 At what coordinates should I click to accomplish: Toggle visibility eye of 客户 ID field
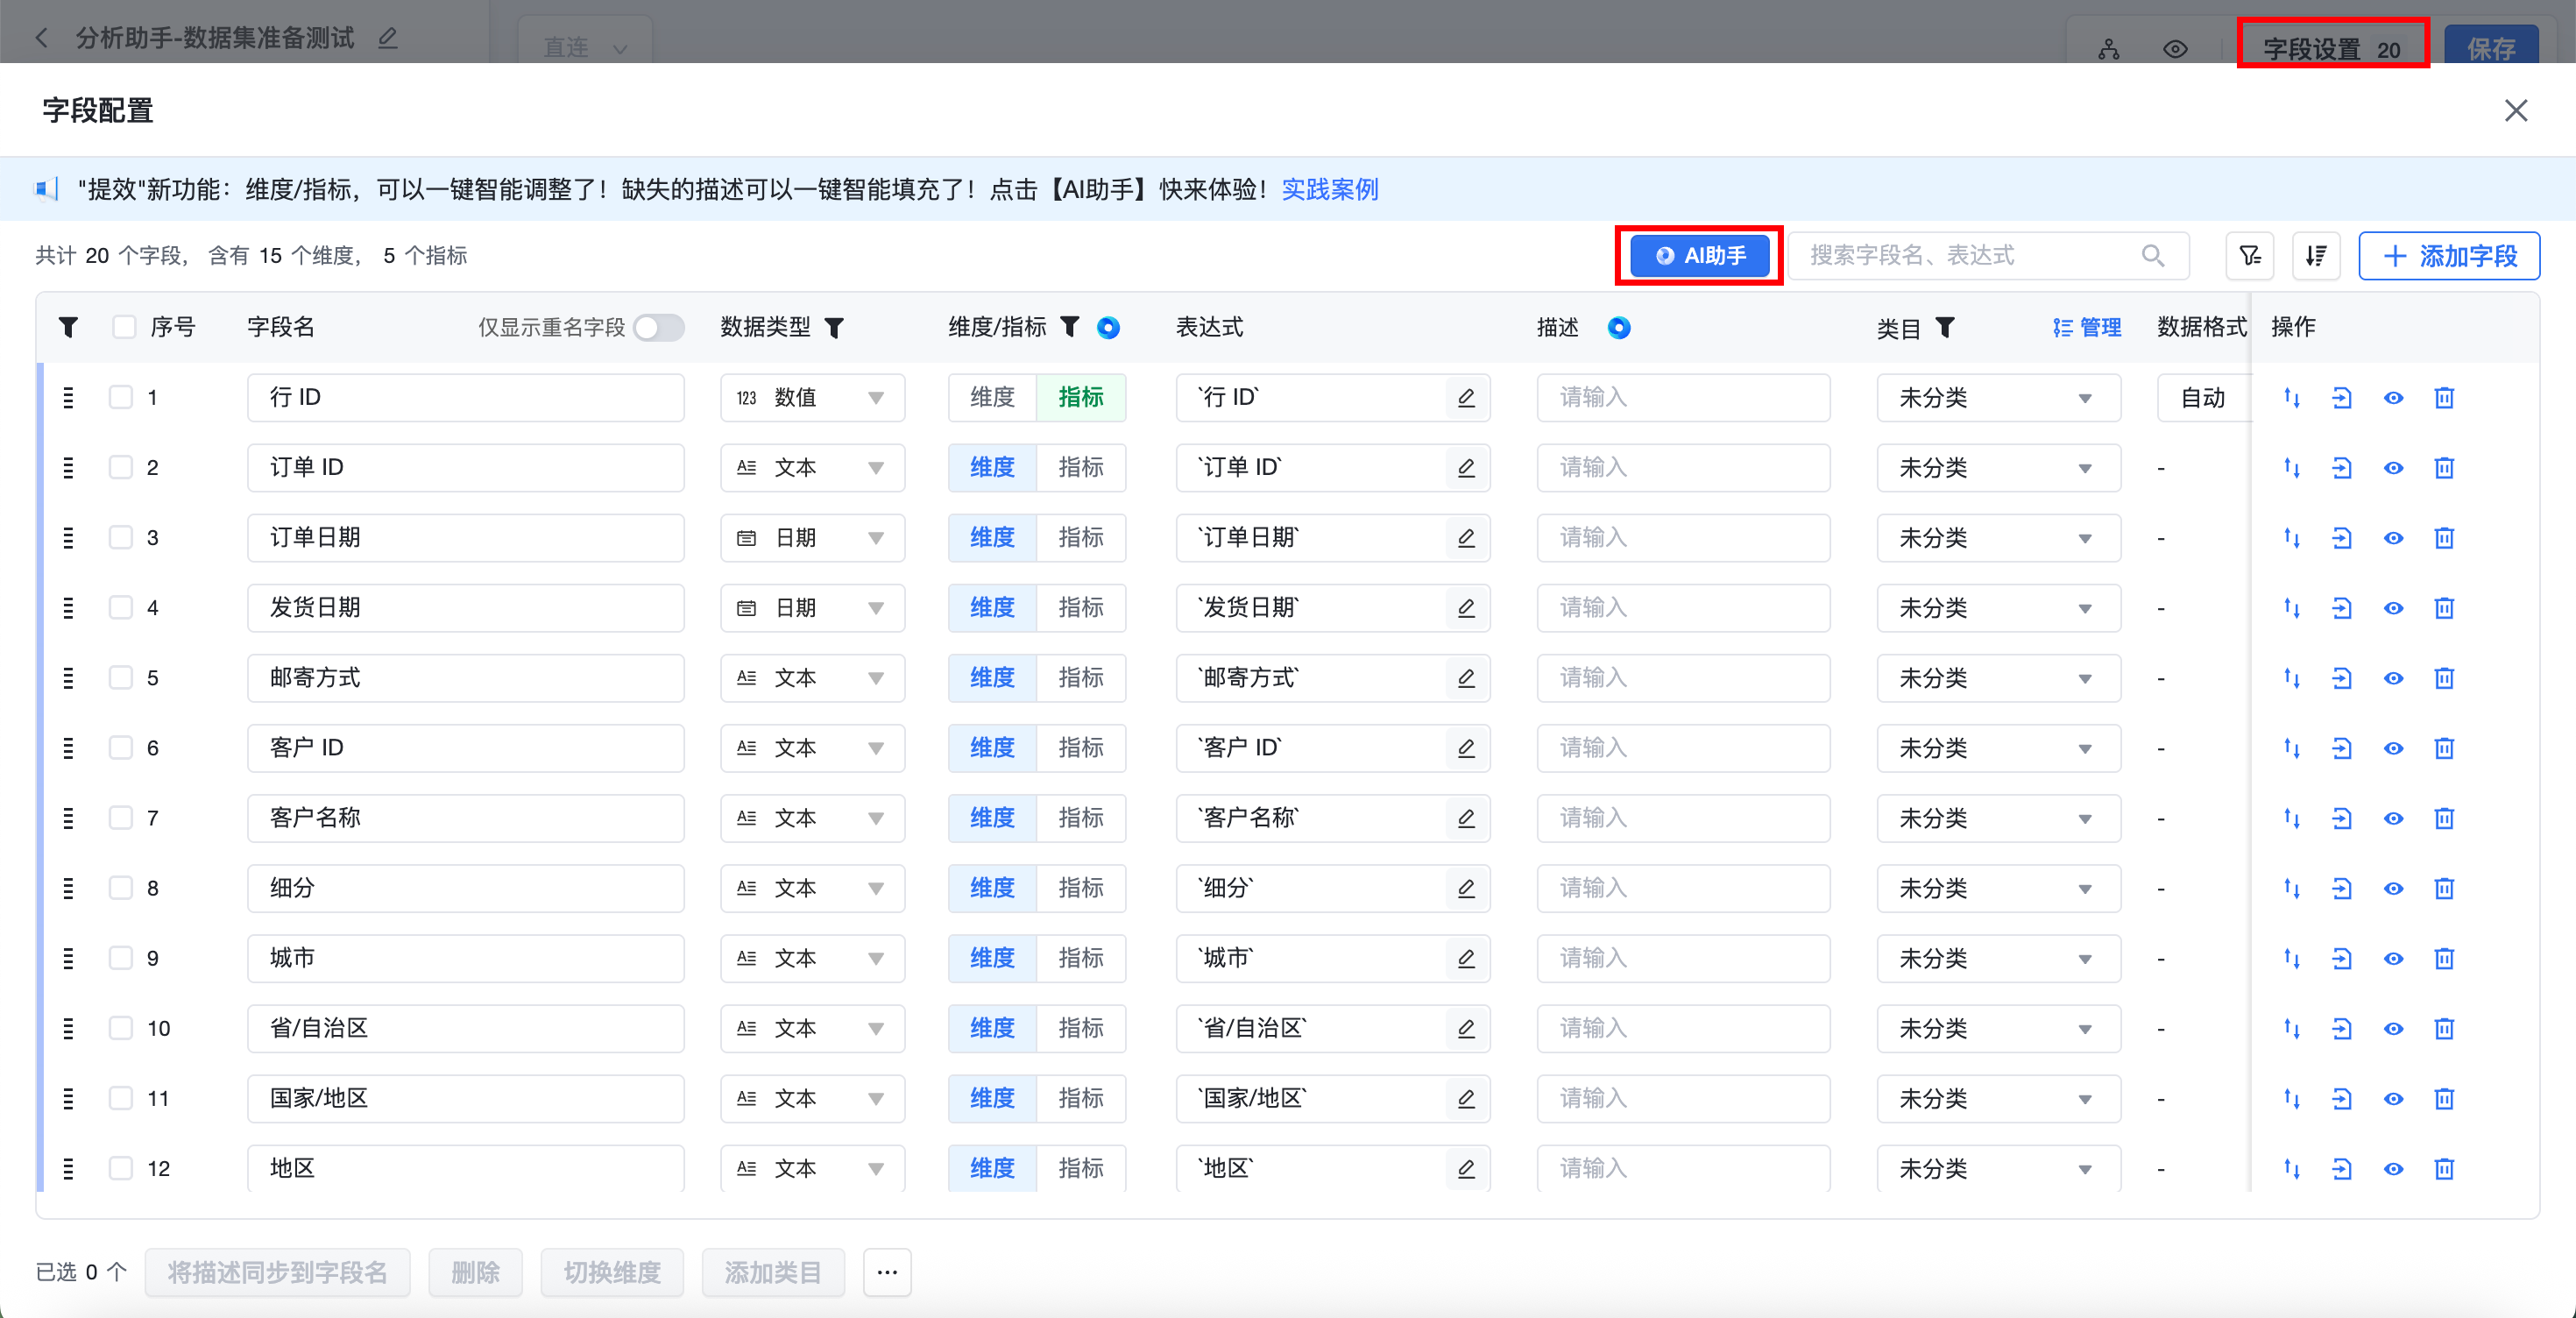pyautogui.click(x=2393, y=748)
